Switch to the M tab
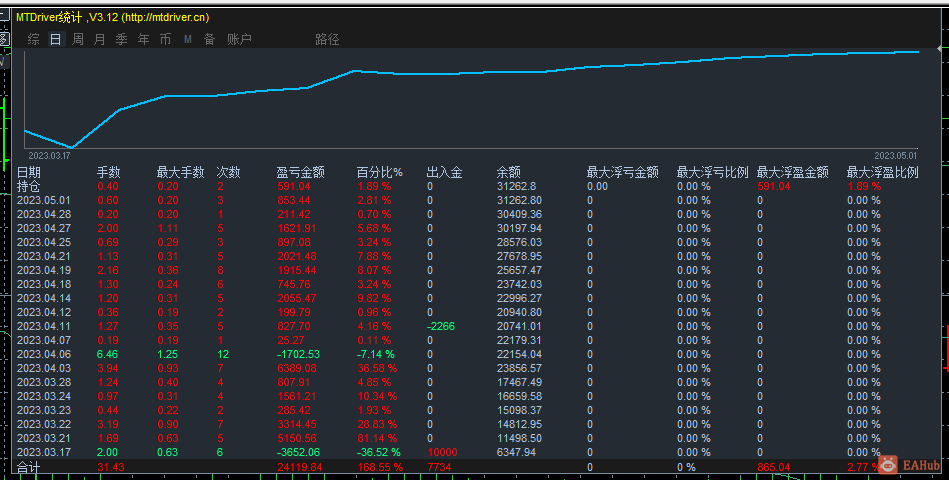Screen dimensions: 949x480 point(188,39)
